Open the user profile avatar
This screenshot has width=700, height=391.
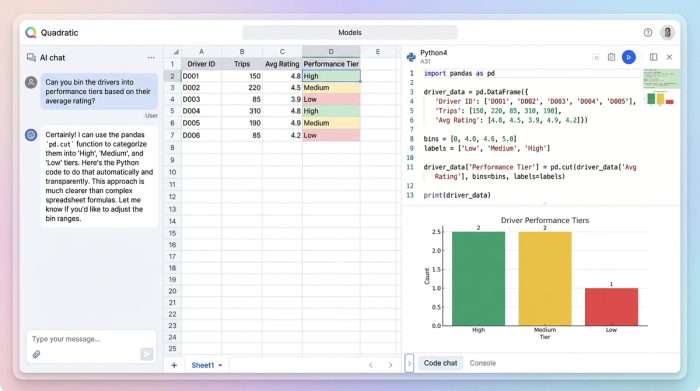(667, 33)
